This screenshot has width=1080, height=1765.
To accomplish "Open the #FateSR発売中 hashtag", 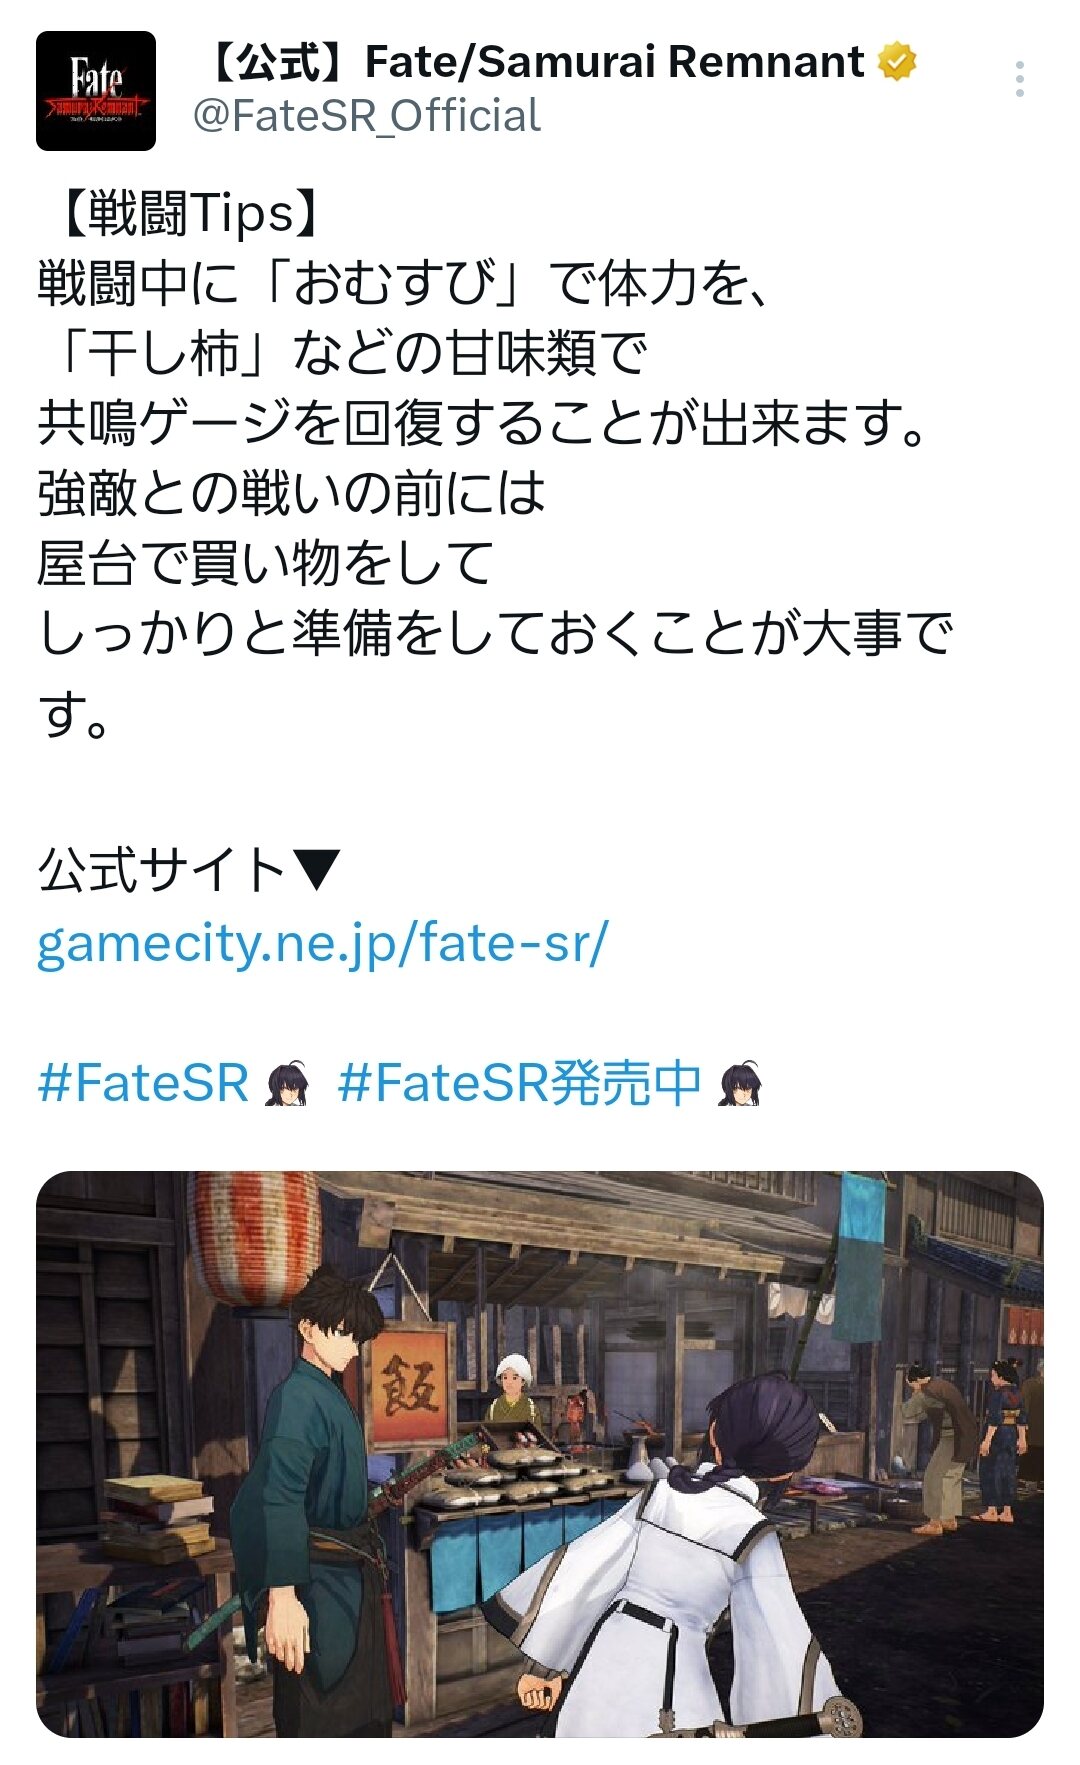I will [519, 1084].
